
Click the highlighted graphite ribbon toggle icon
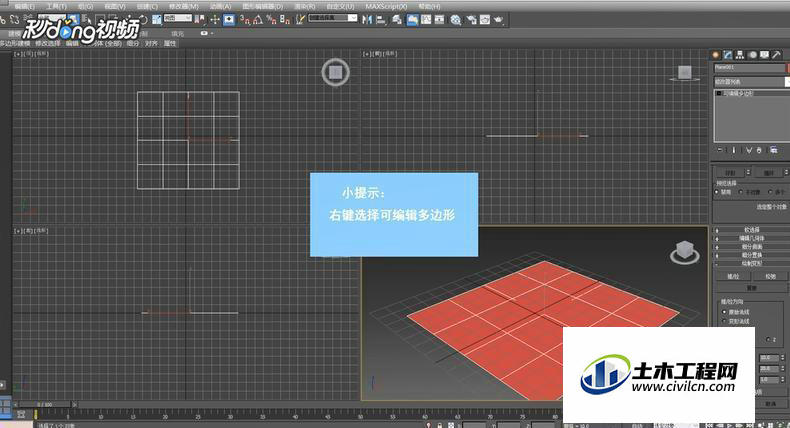[412, 20]
